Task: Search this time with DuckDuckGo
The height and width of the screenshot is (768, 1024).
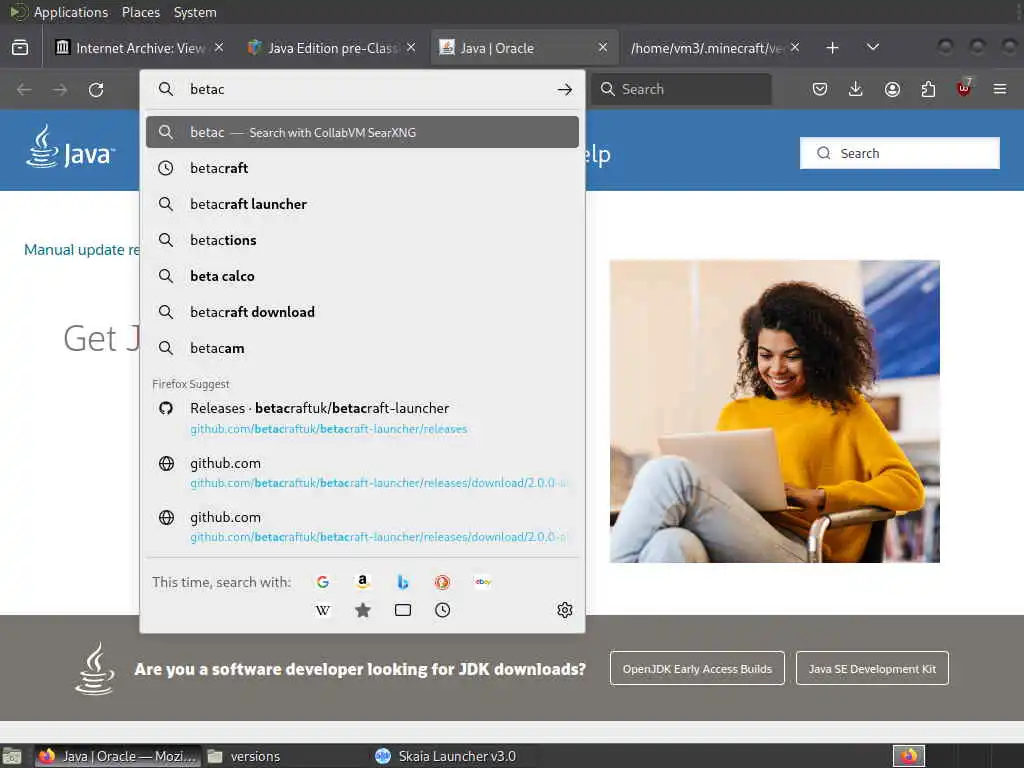Action: [442, 582]
